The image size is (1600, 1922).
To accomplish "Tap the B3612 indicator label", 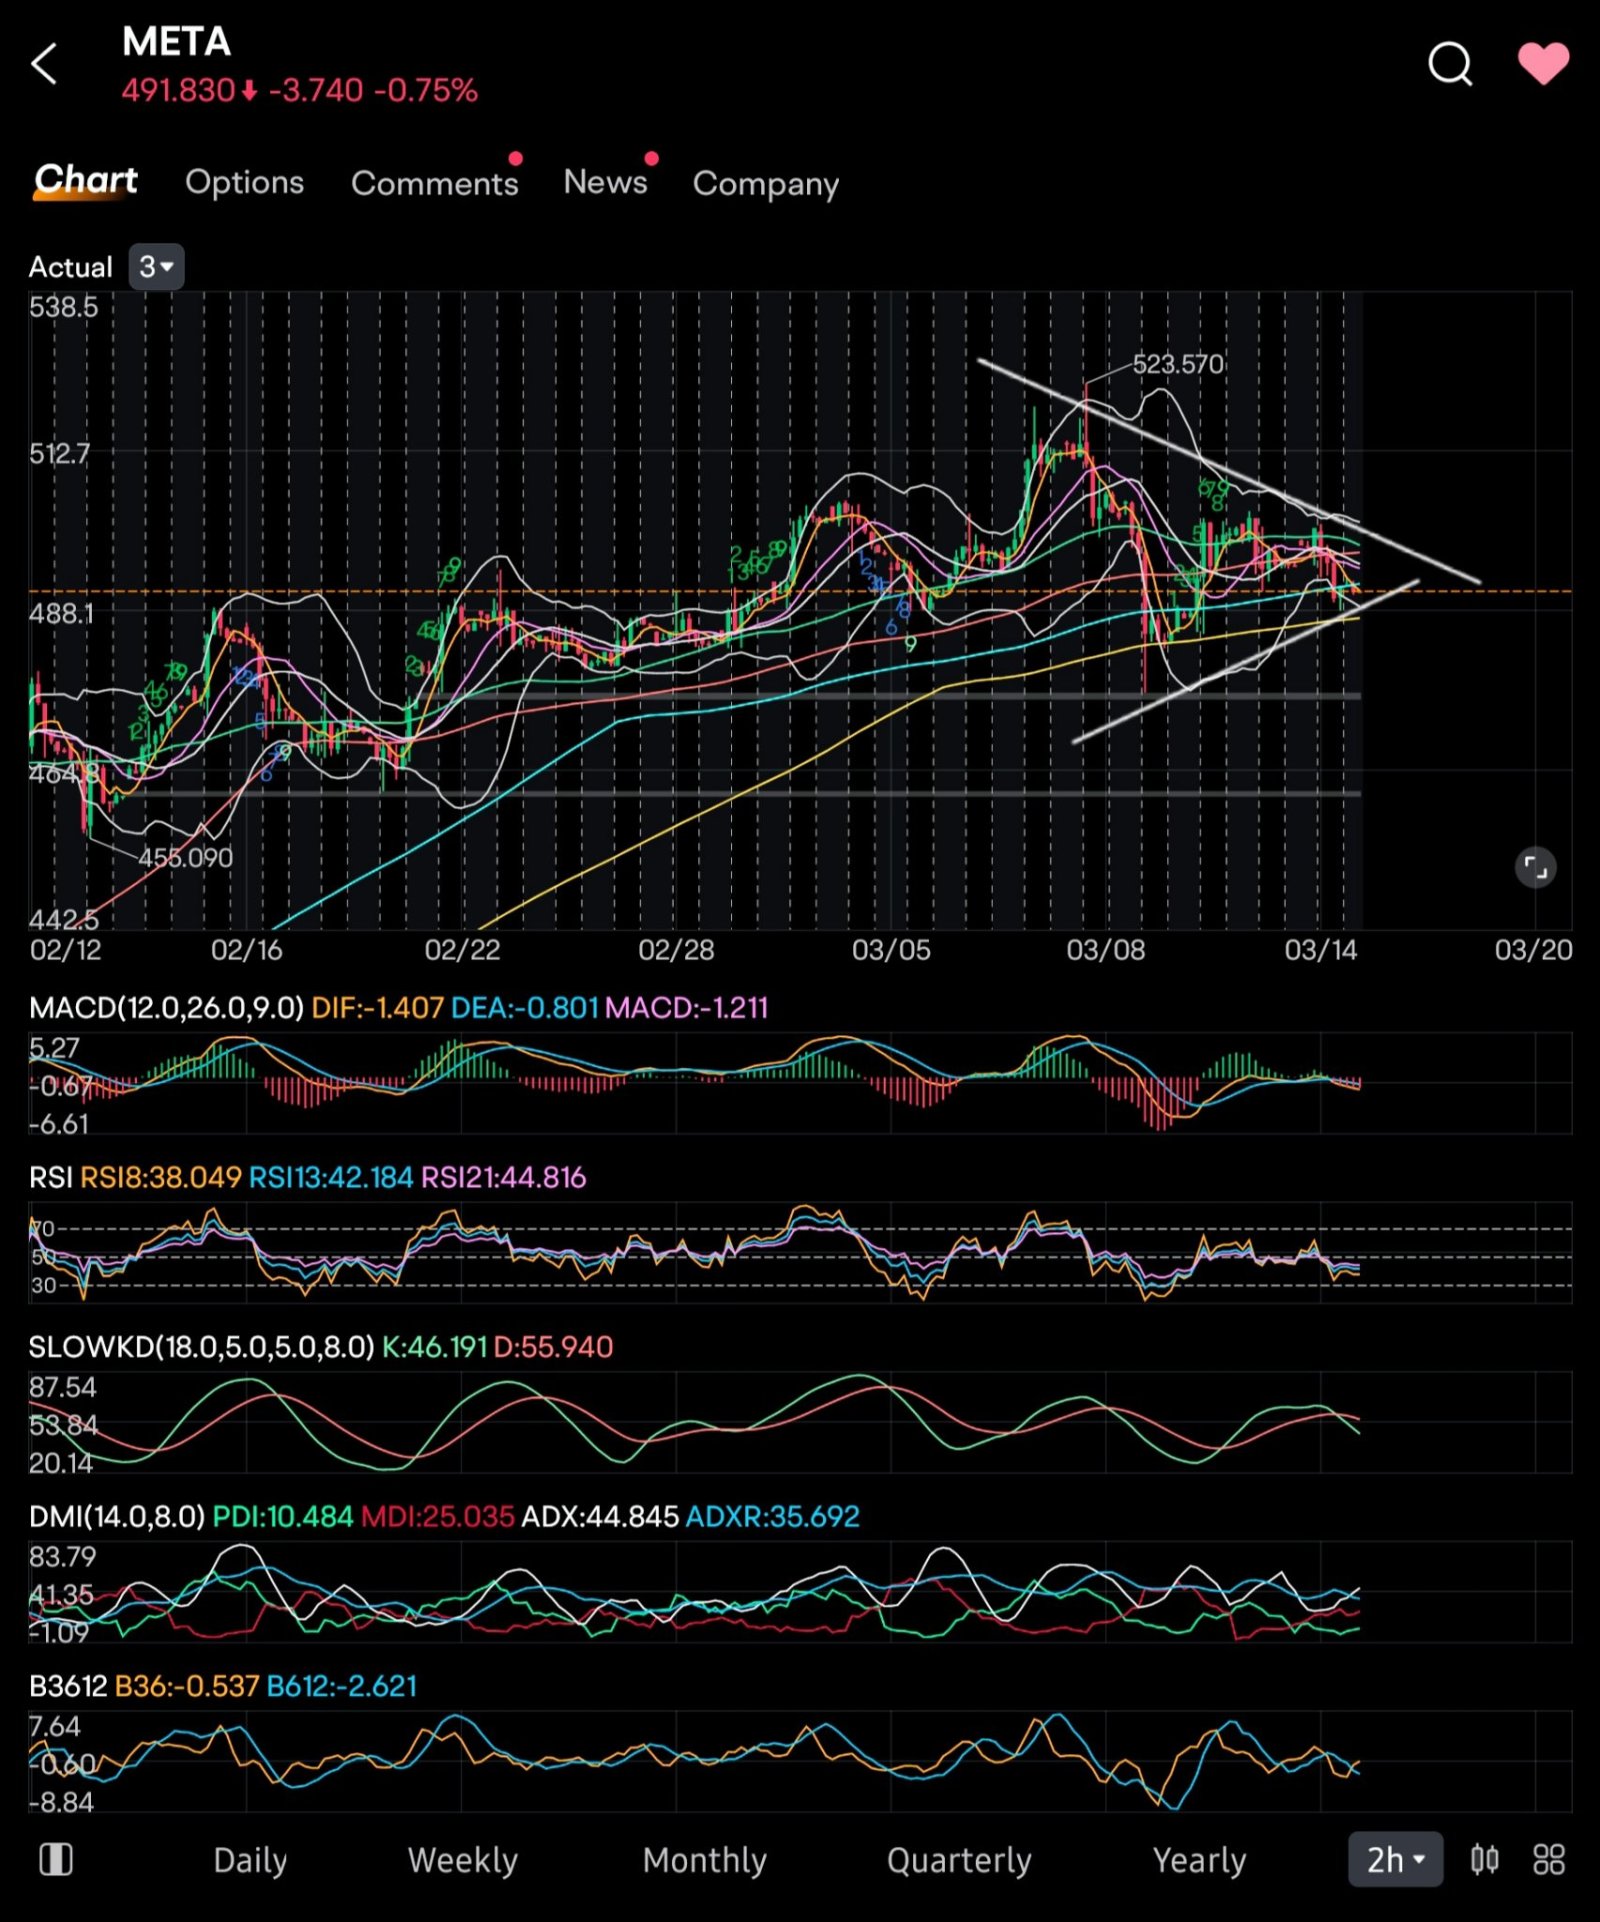I will (68, 1686).
